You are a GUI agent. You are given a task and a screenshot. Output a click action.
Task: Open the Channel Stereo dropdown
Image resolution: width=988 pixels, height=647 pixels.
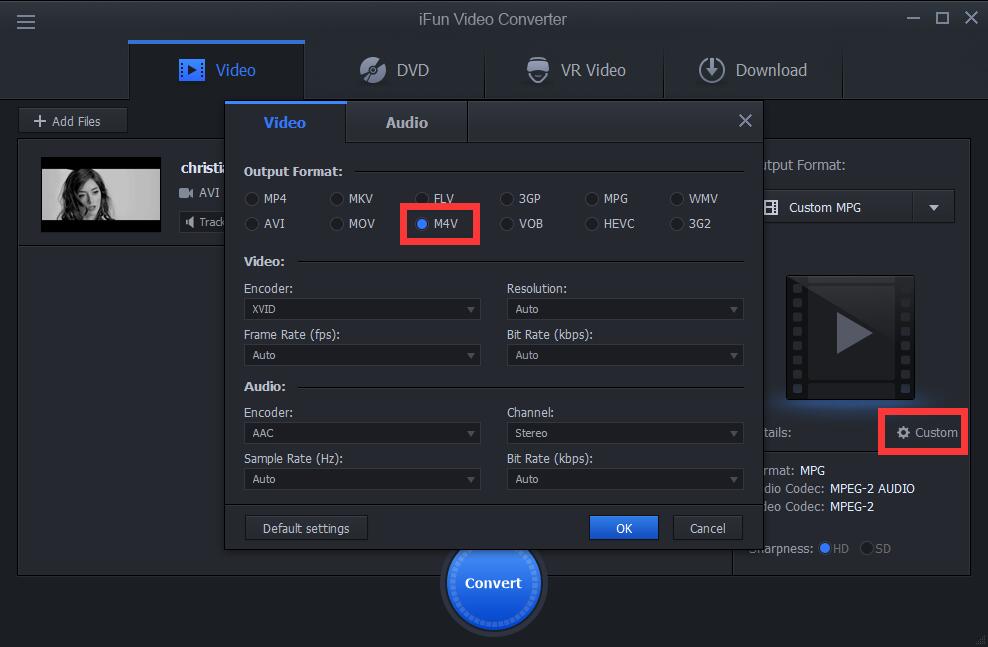[x=625, y=433]
